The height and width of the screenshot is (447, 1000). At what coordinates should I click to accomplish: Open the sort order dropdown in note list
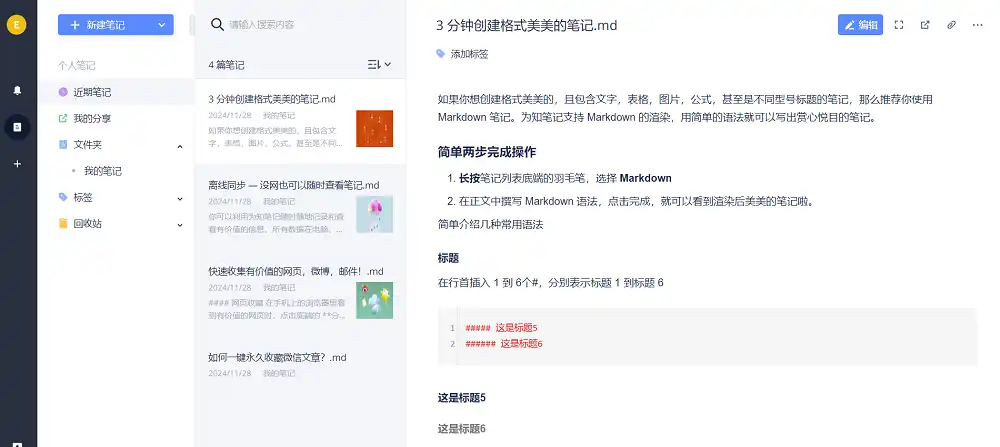pos(380,65)
